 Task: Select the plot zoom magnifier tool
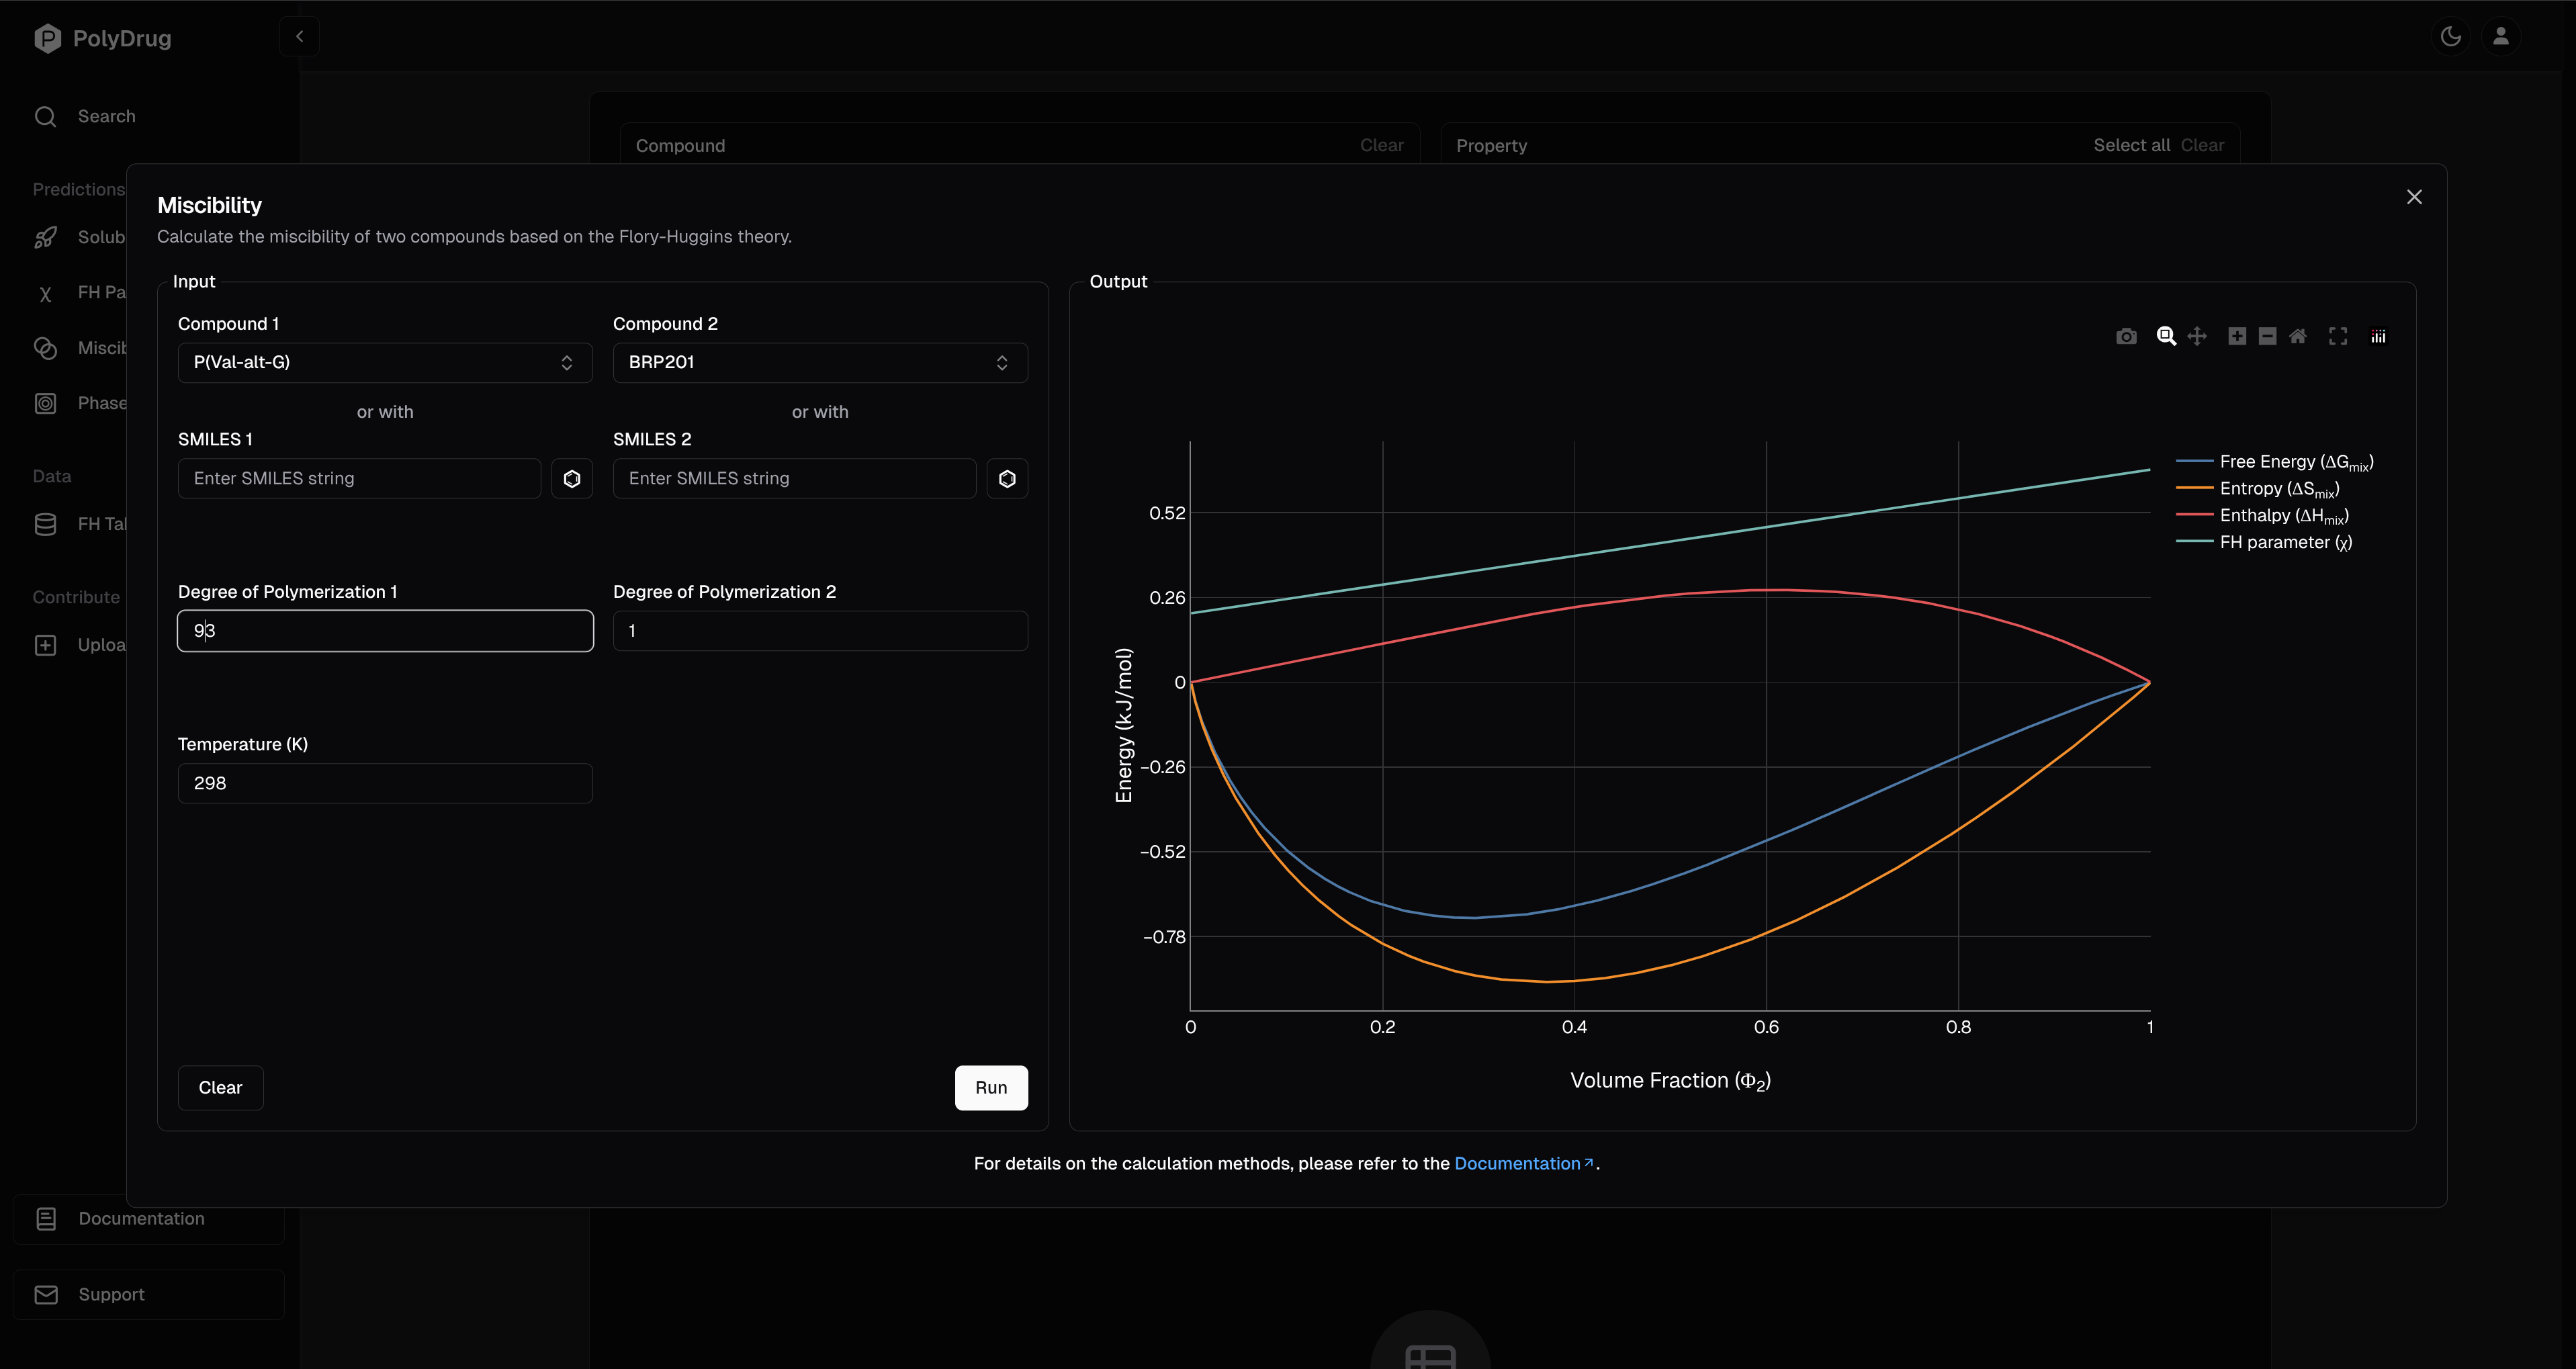[2166, 337]
